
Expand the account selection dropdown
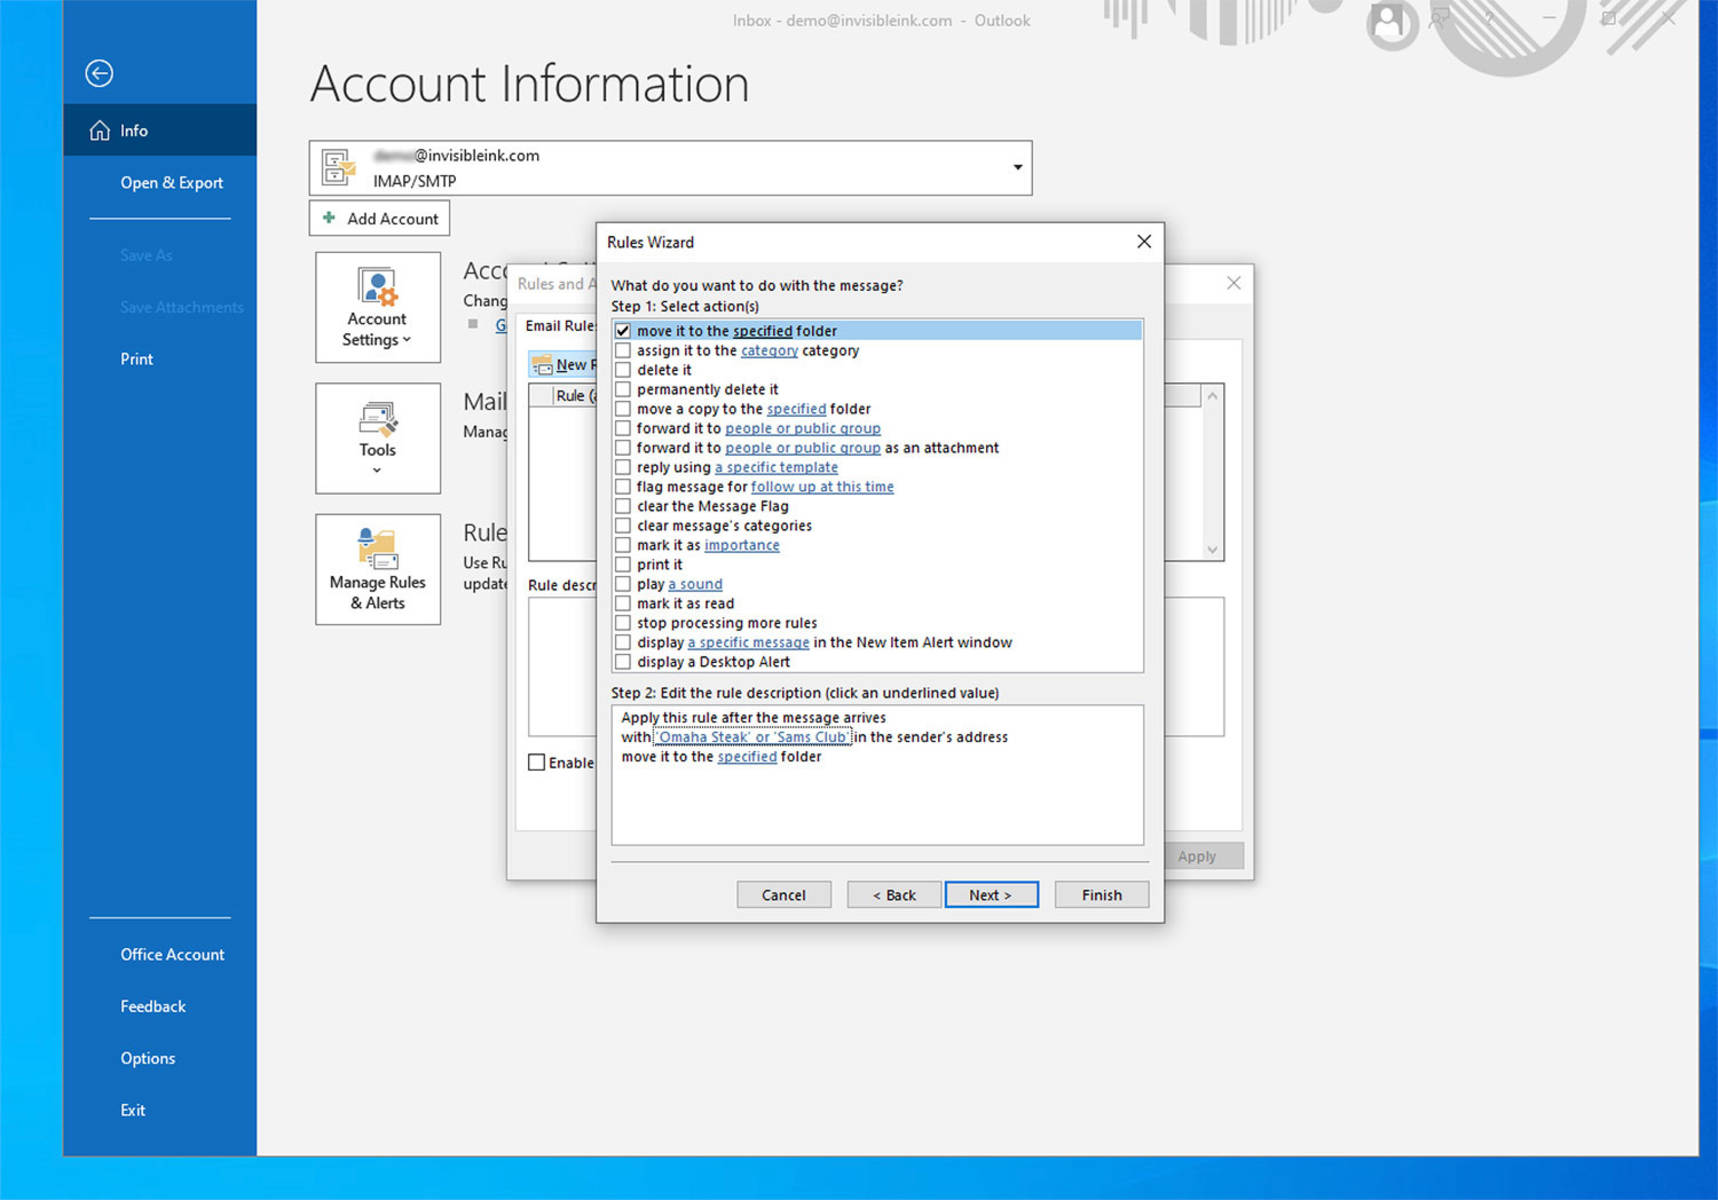(1017, 167)
